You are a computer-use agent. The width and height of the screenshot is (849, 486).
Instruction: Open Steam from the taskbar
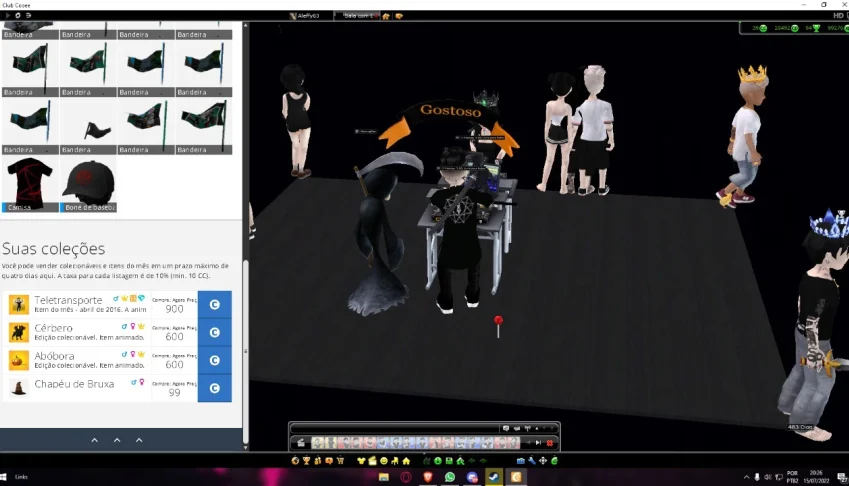[x=494, y=477]
